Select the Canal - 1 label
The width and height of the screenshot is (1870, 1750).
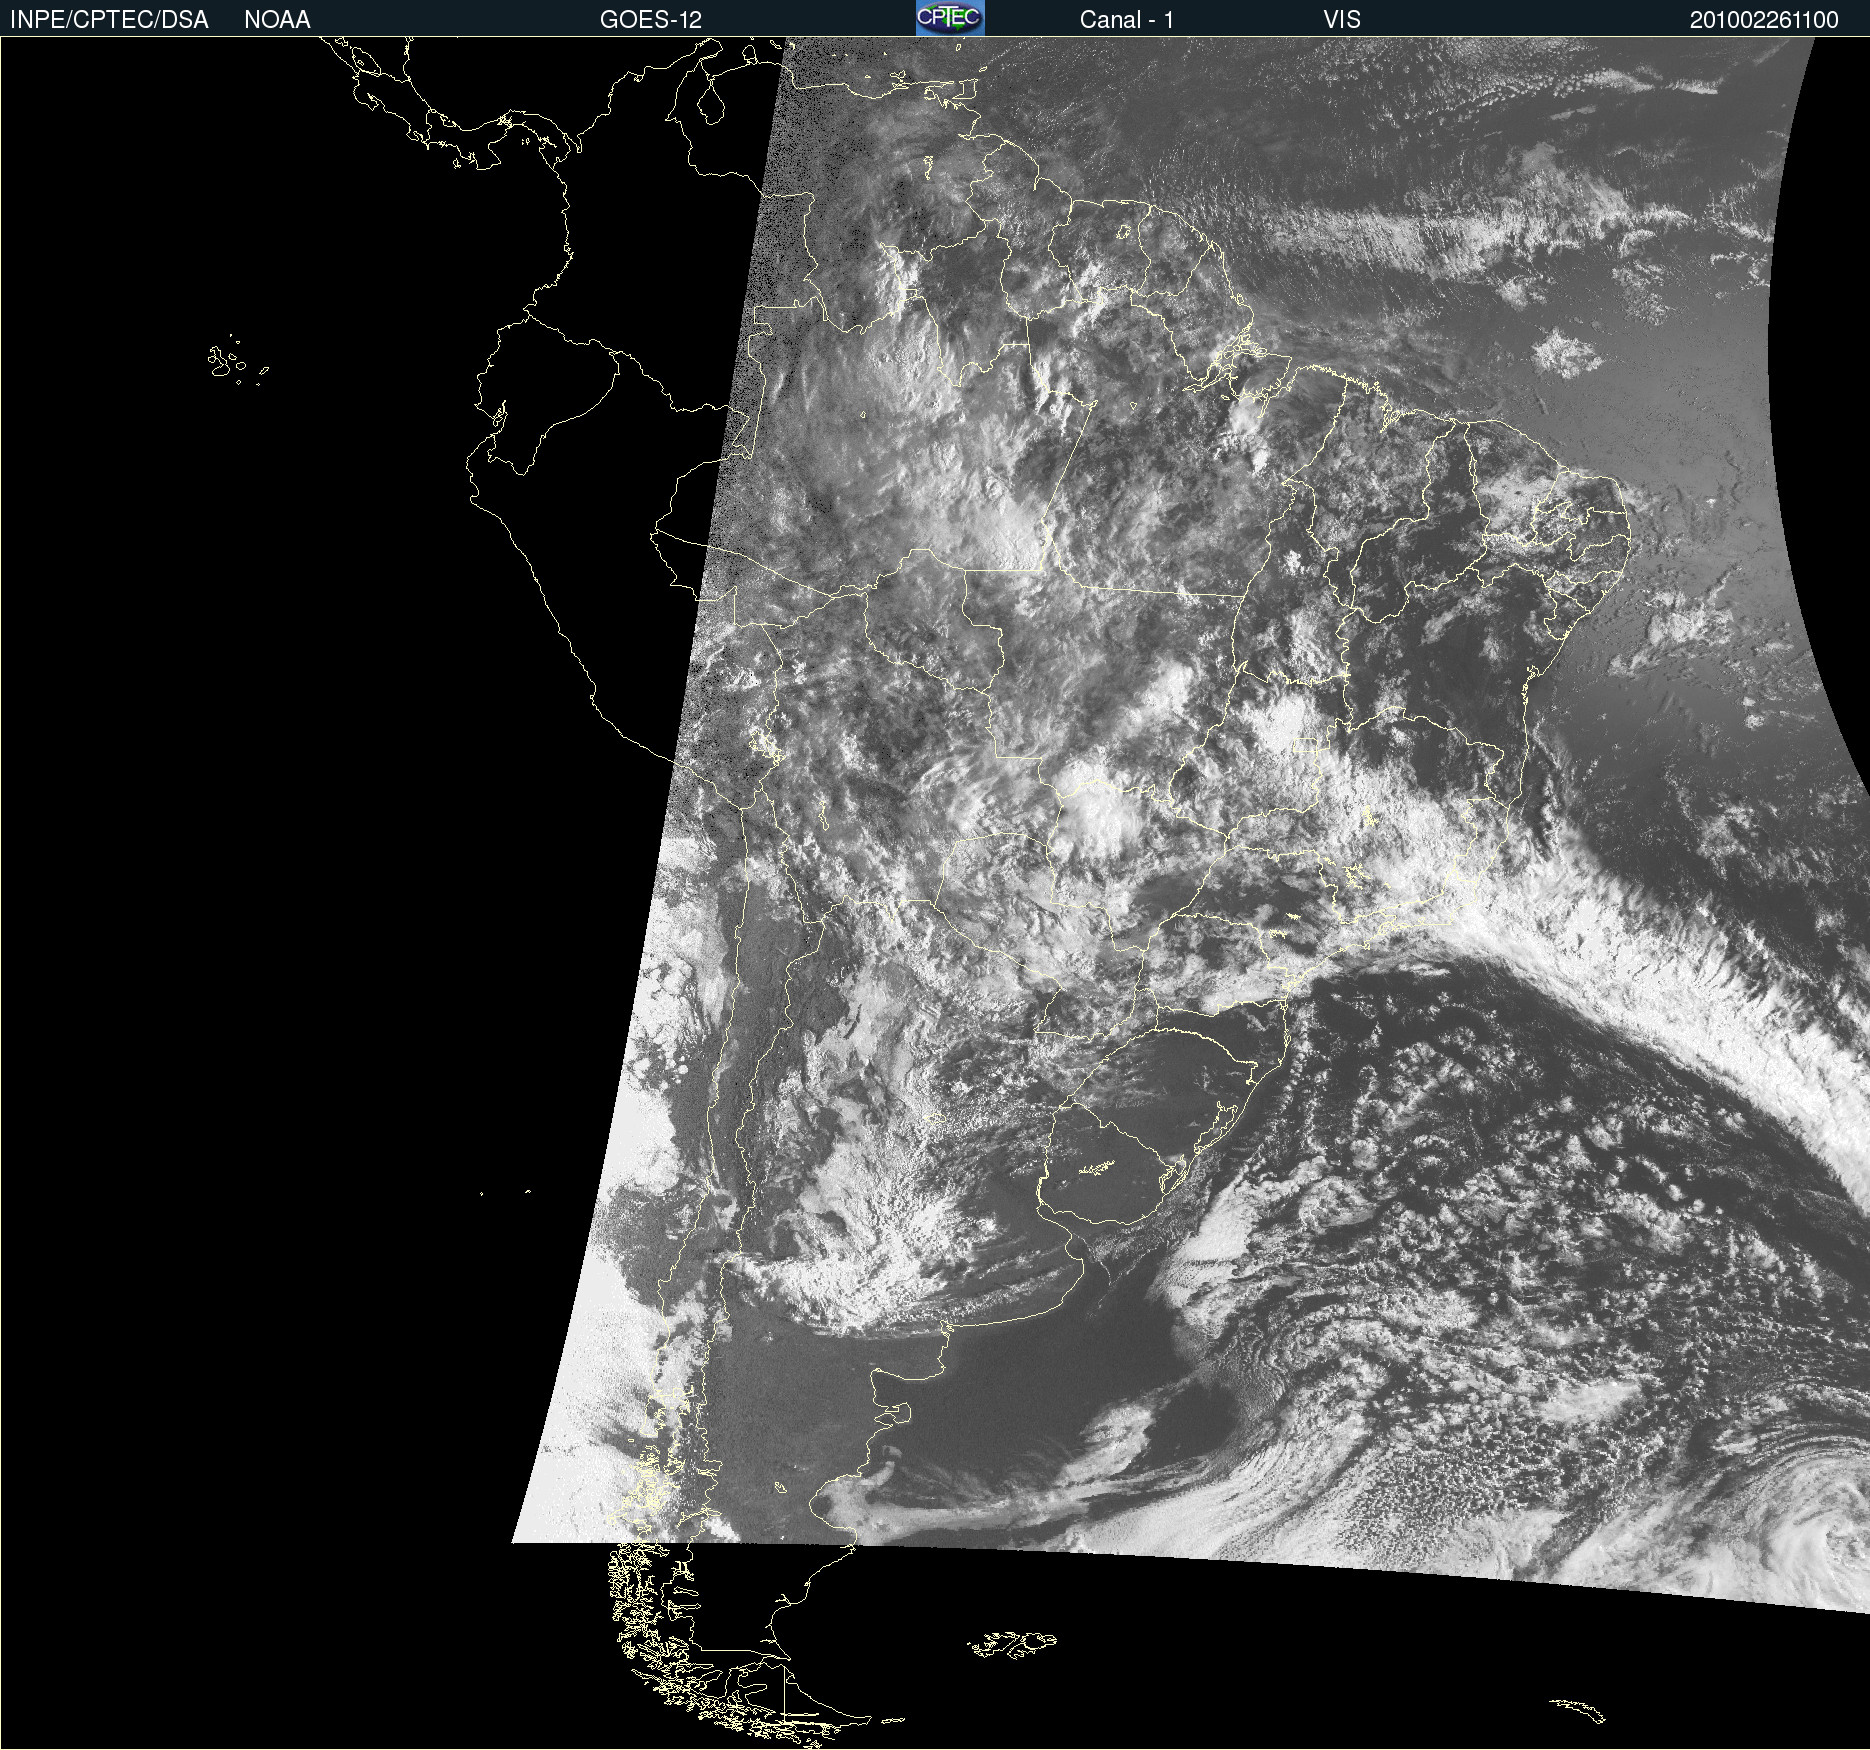point(1127,20)
